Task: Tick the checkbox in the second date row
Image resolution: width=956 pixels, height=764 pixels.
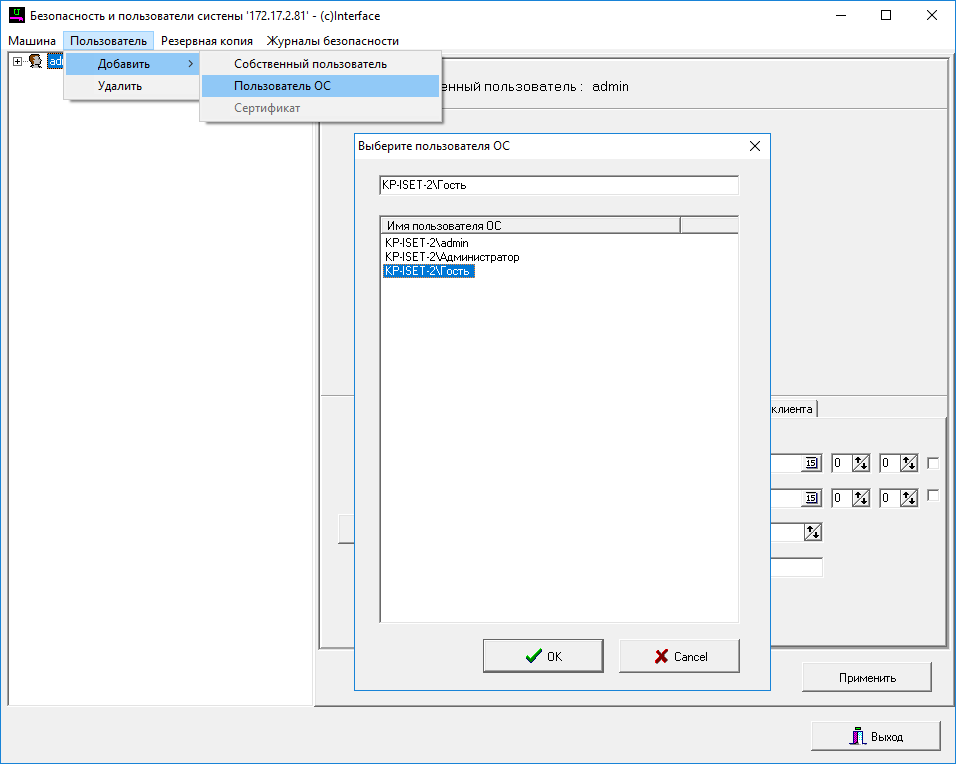Action: [x=933, y=496]
